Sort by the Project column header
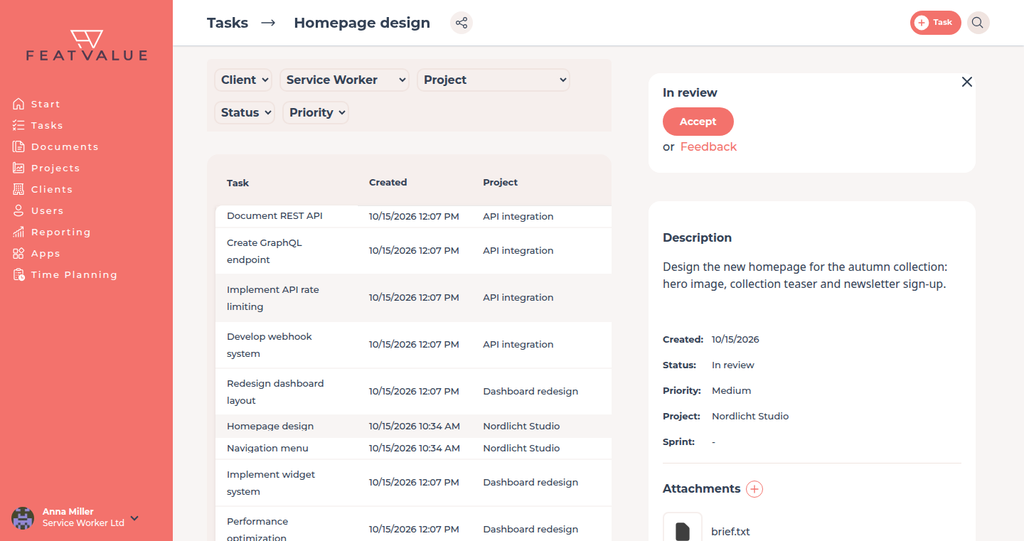 click(500, 182)
